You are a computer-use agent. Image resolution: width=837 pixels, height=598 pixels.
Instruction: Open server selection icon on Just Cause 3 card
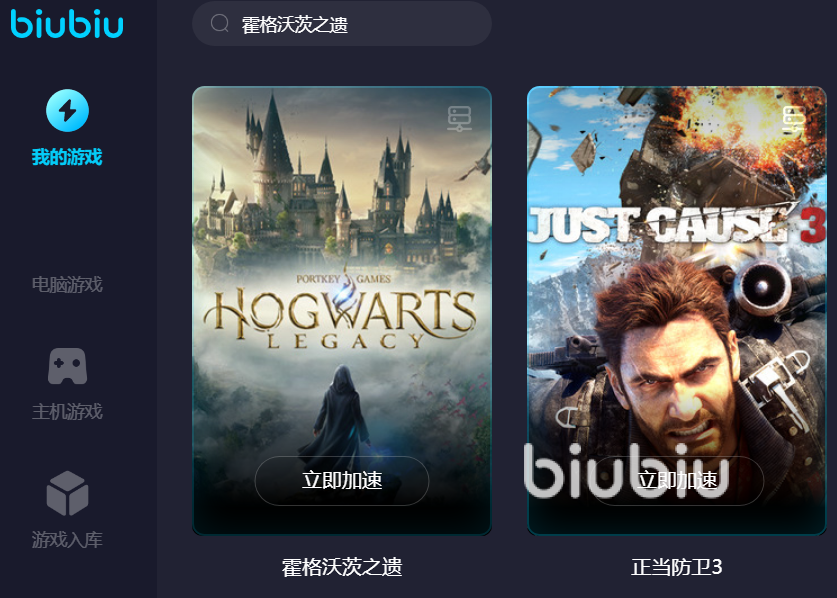click(x=794, y=119)
